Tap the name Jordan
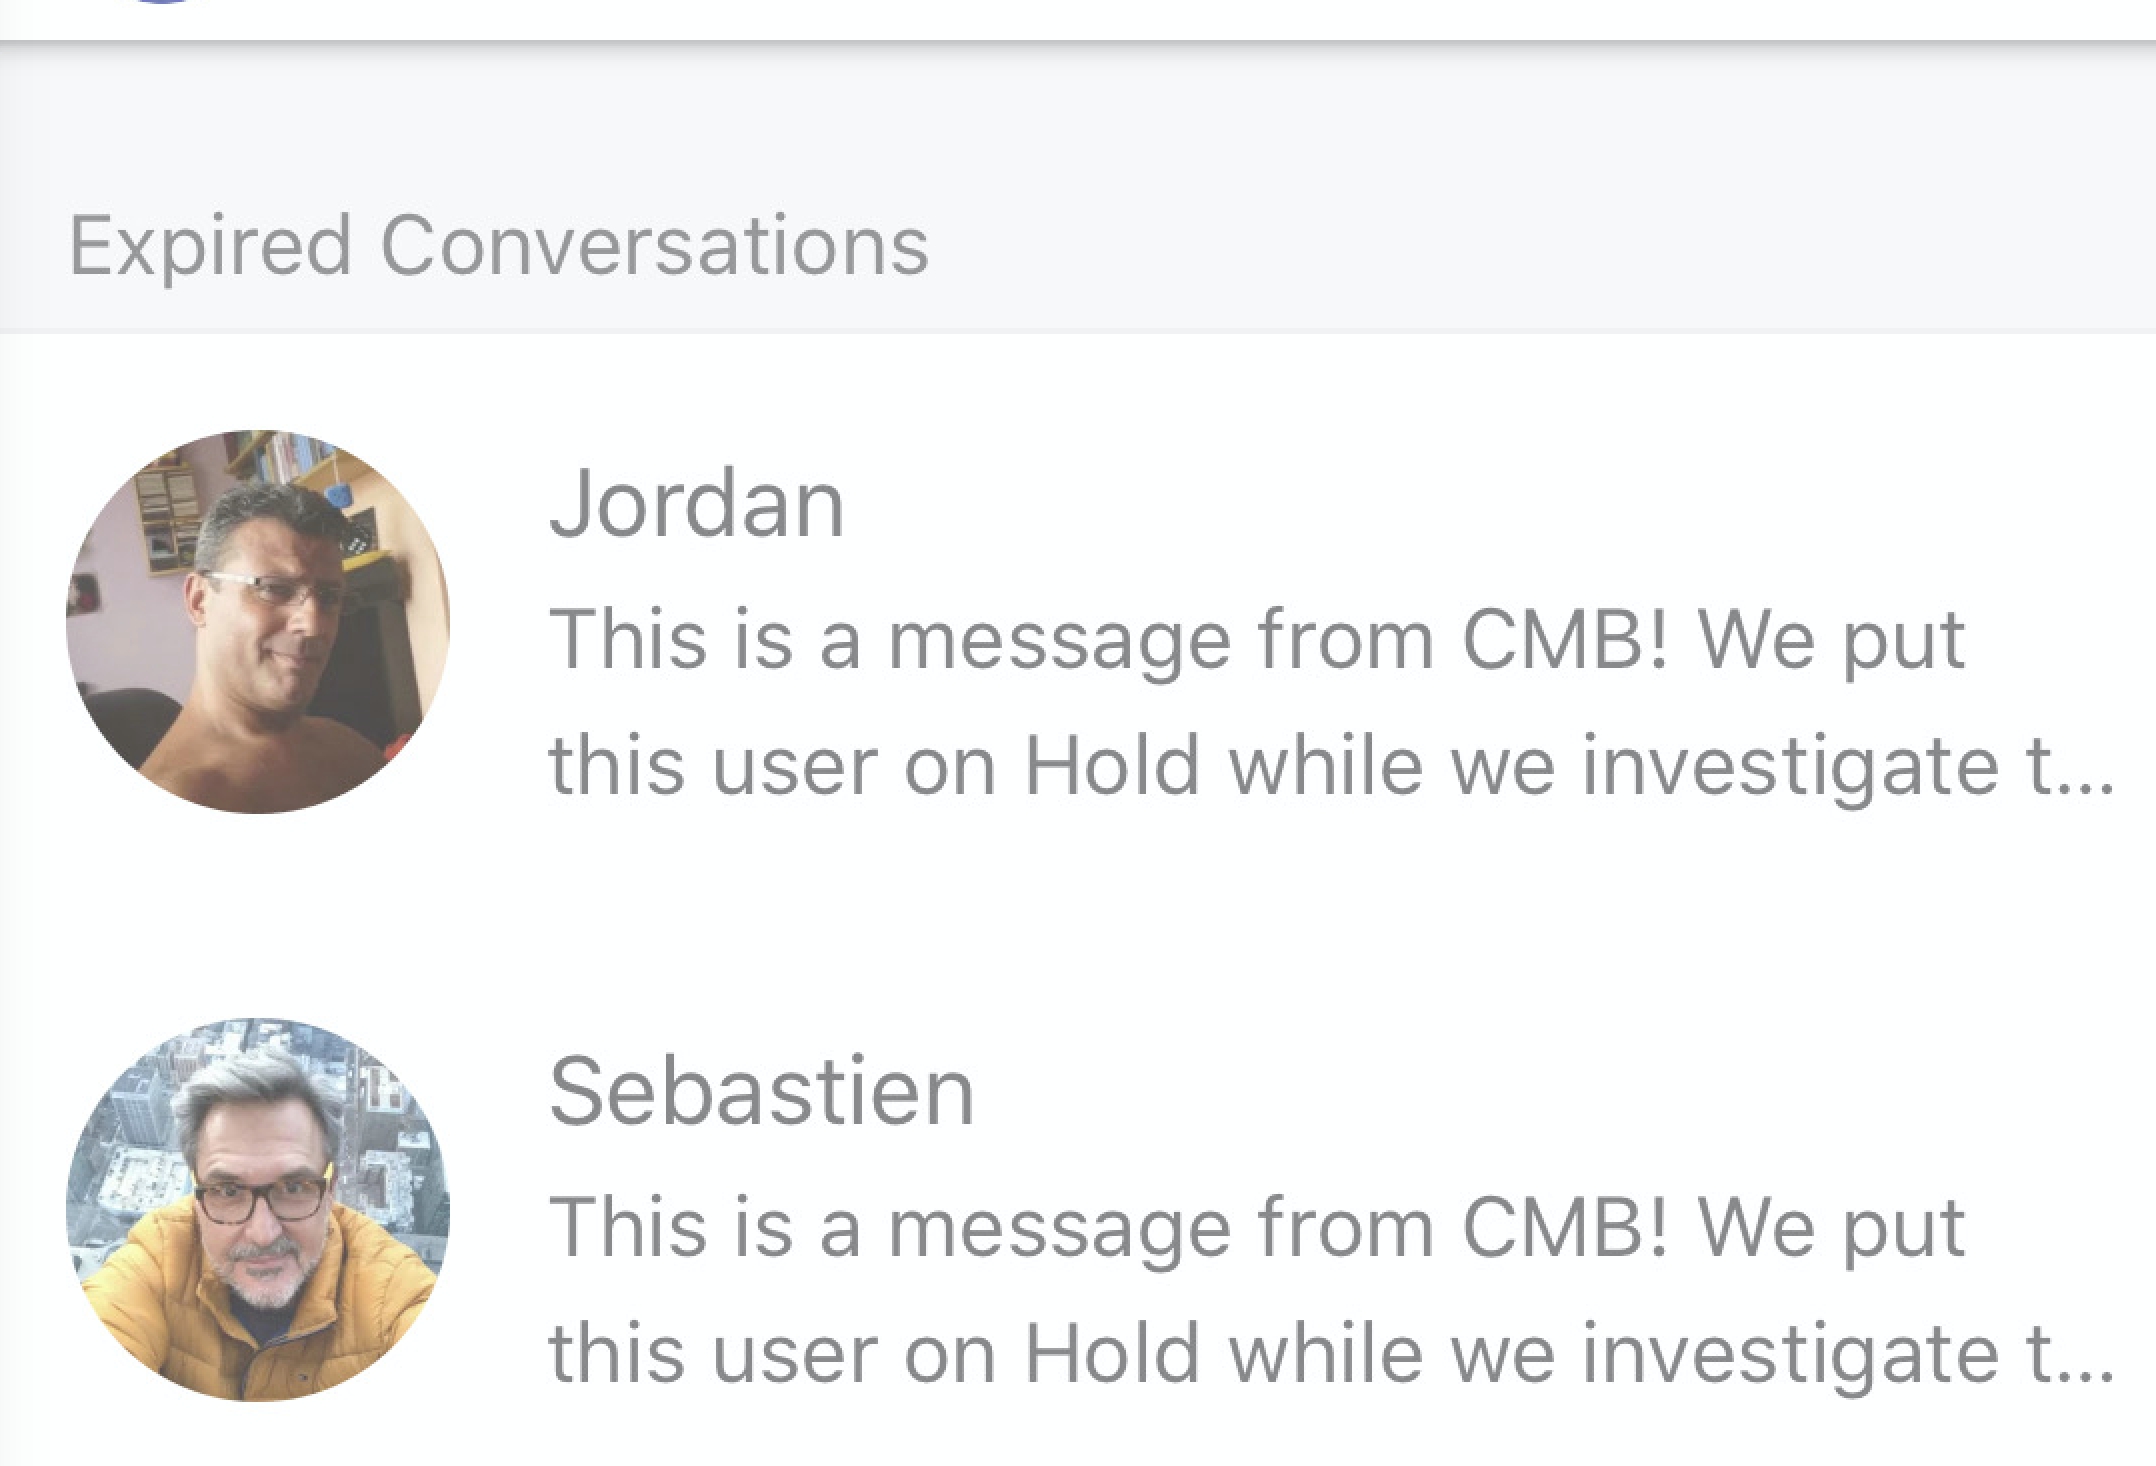The height and width of the screenshot is (1466, 2156). tap(697, 504)
